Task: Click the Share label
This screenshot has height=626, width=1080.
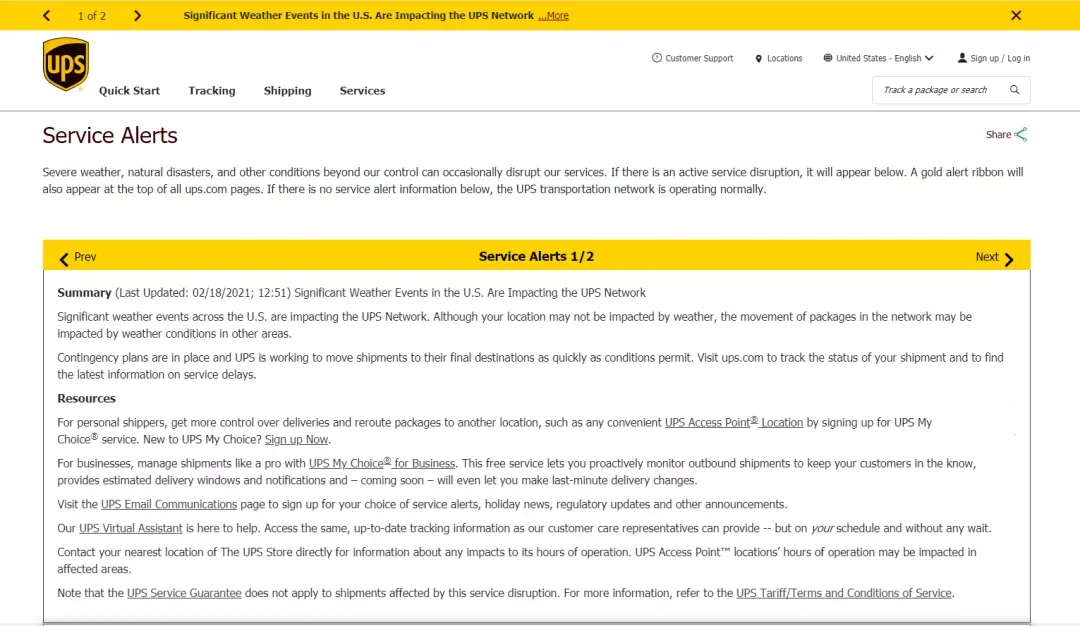Action: [998, 135]
